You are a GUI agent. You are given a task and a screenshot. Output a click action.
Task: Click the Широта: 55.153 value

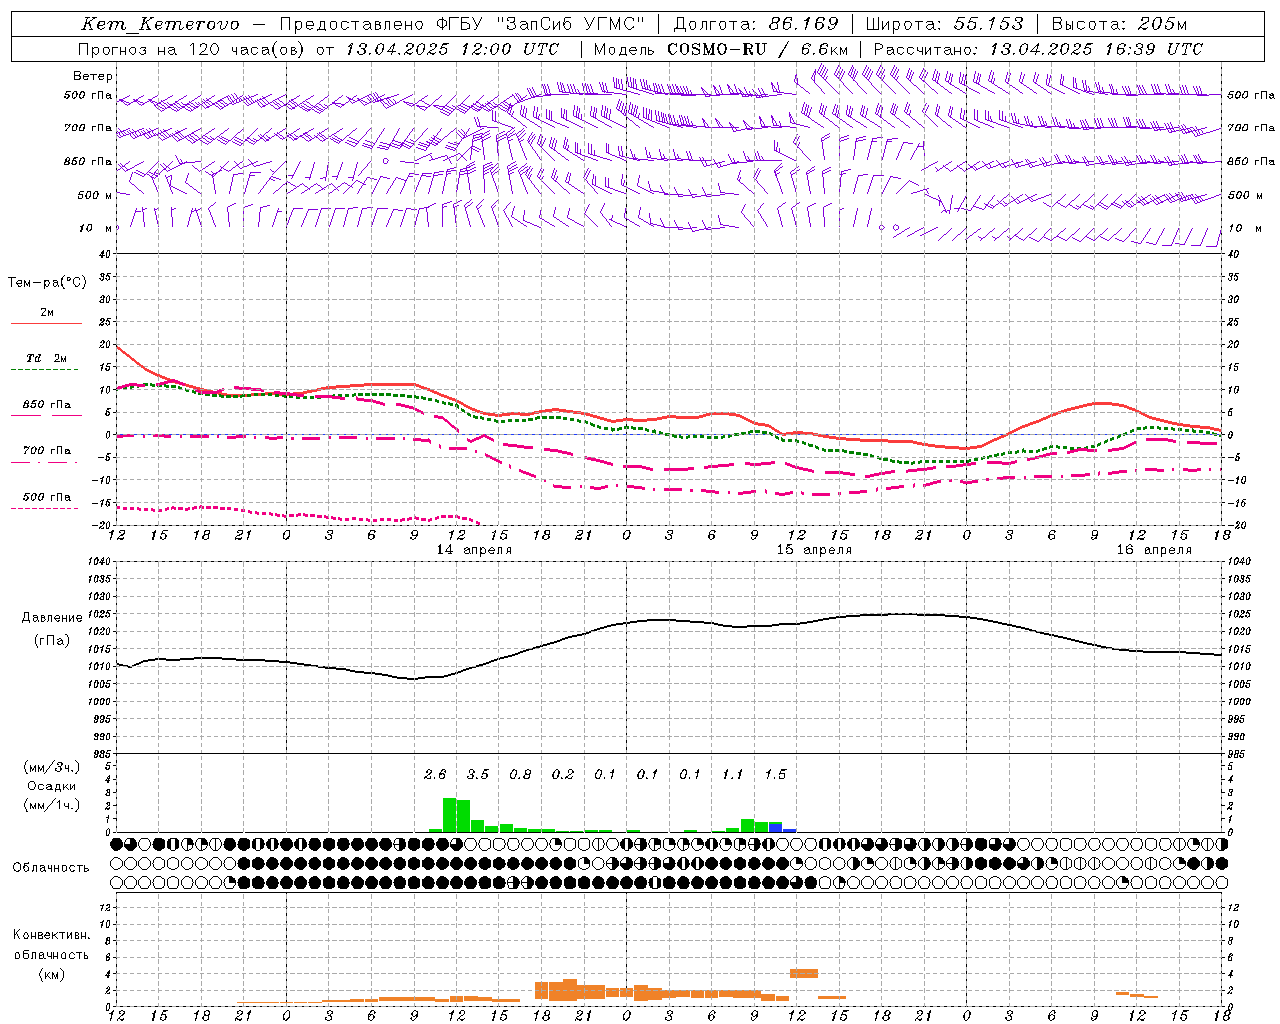[x=944, y=24]
